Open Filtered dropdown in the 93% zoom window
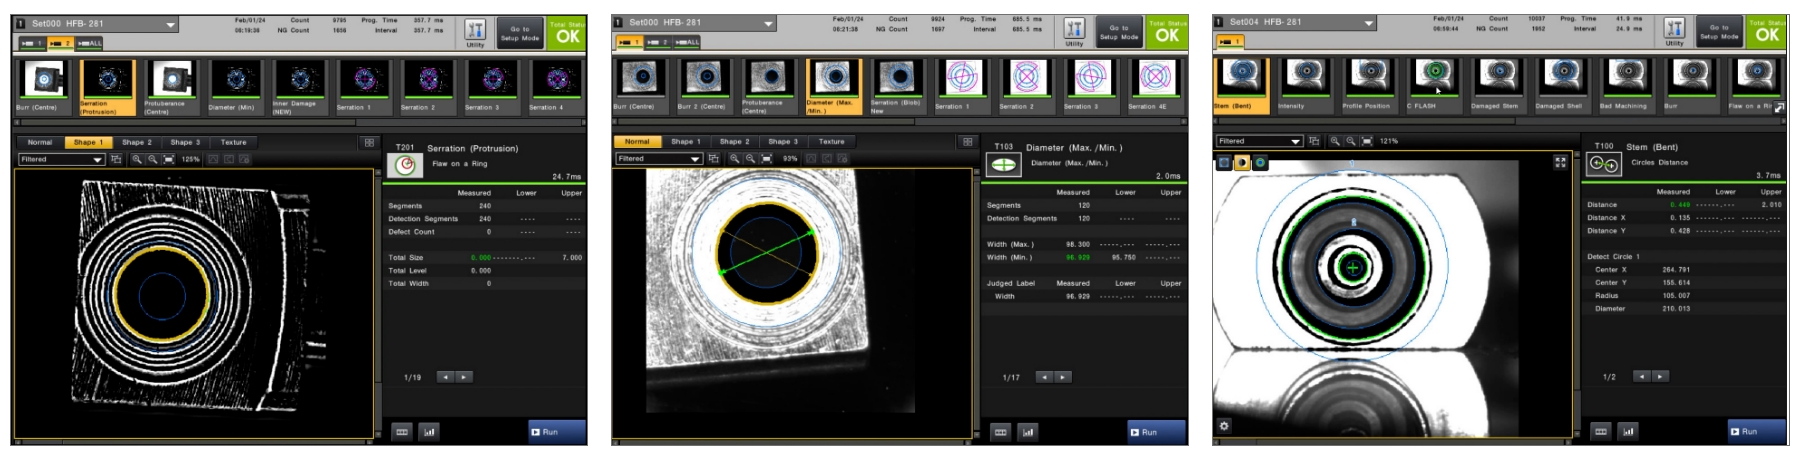The image size is (1803, 460). (x=695, y=159)
